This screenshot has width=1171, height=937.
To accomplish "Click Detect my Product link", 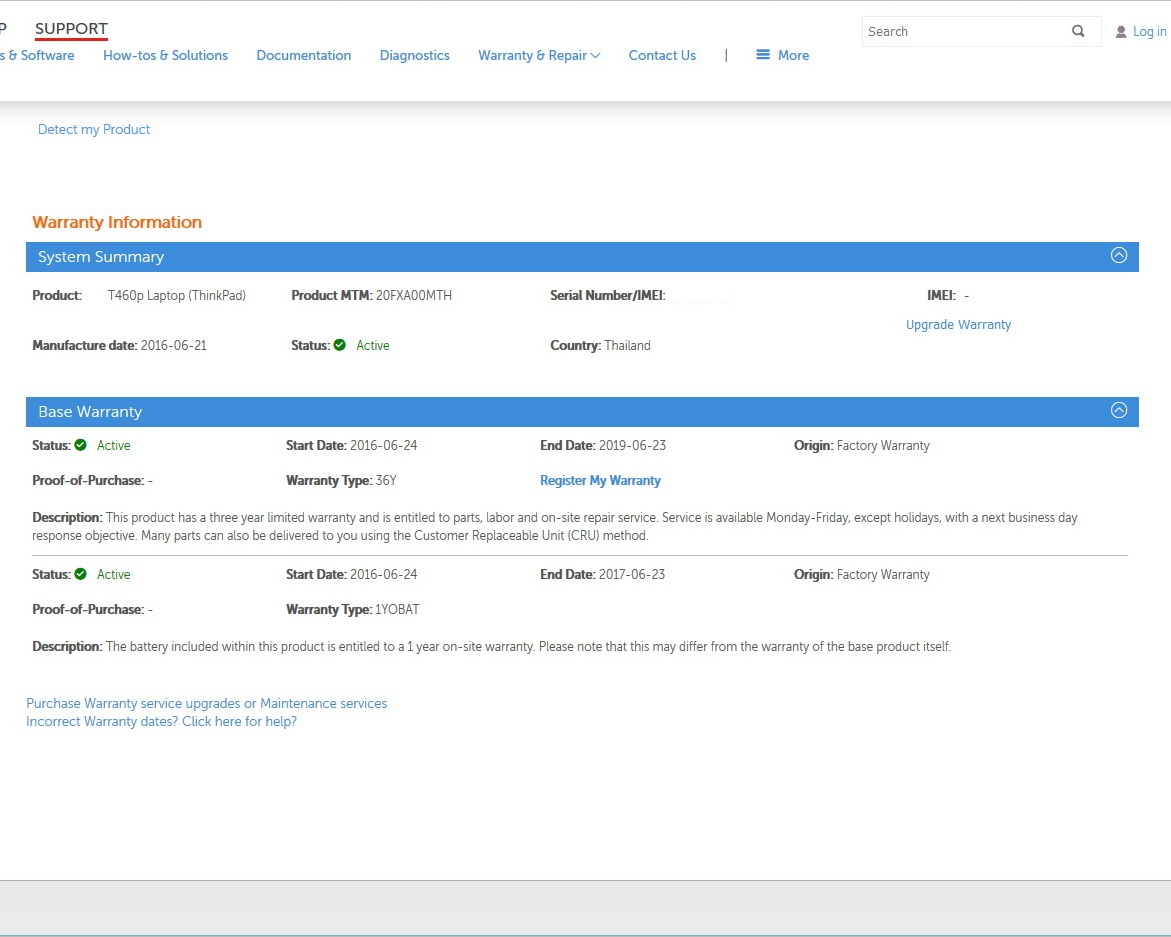I will 94,129.
